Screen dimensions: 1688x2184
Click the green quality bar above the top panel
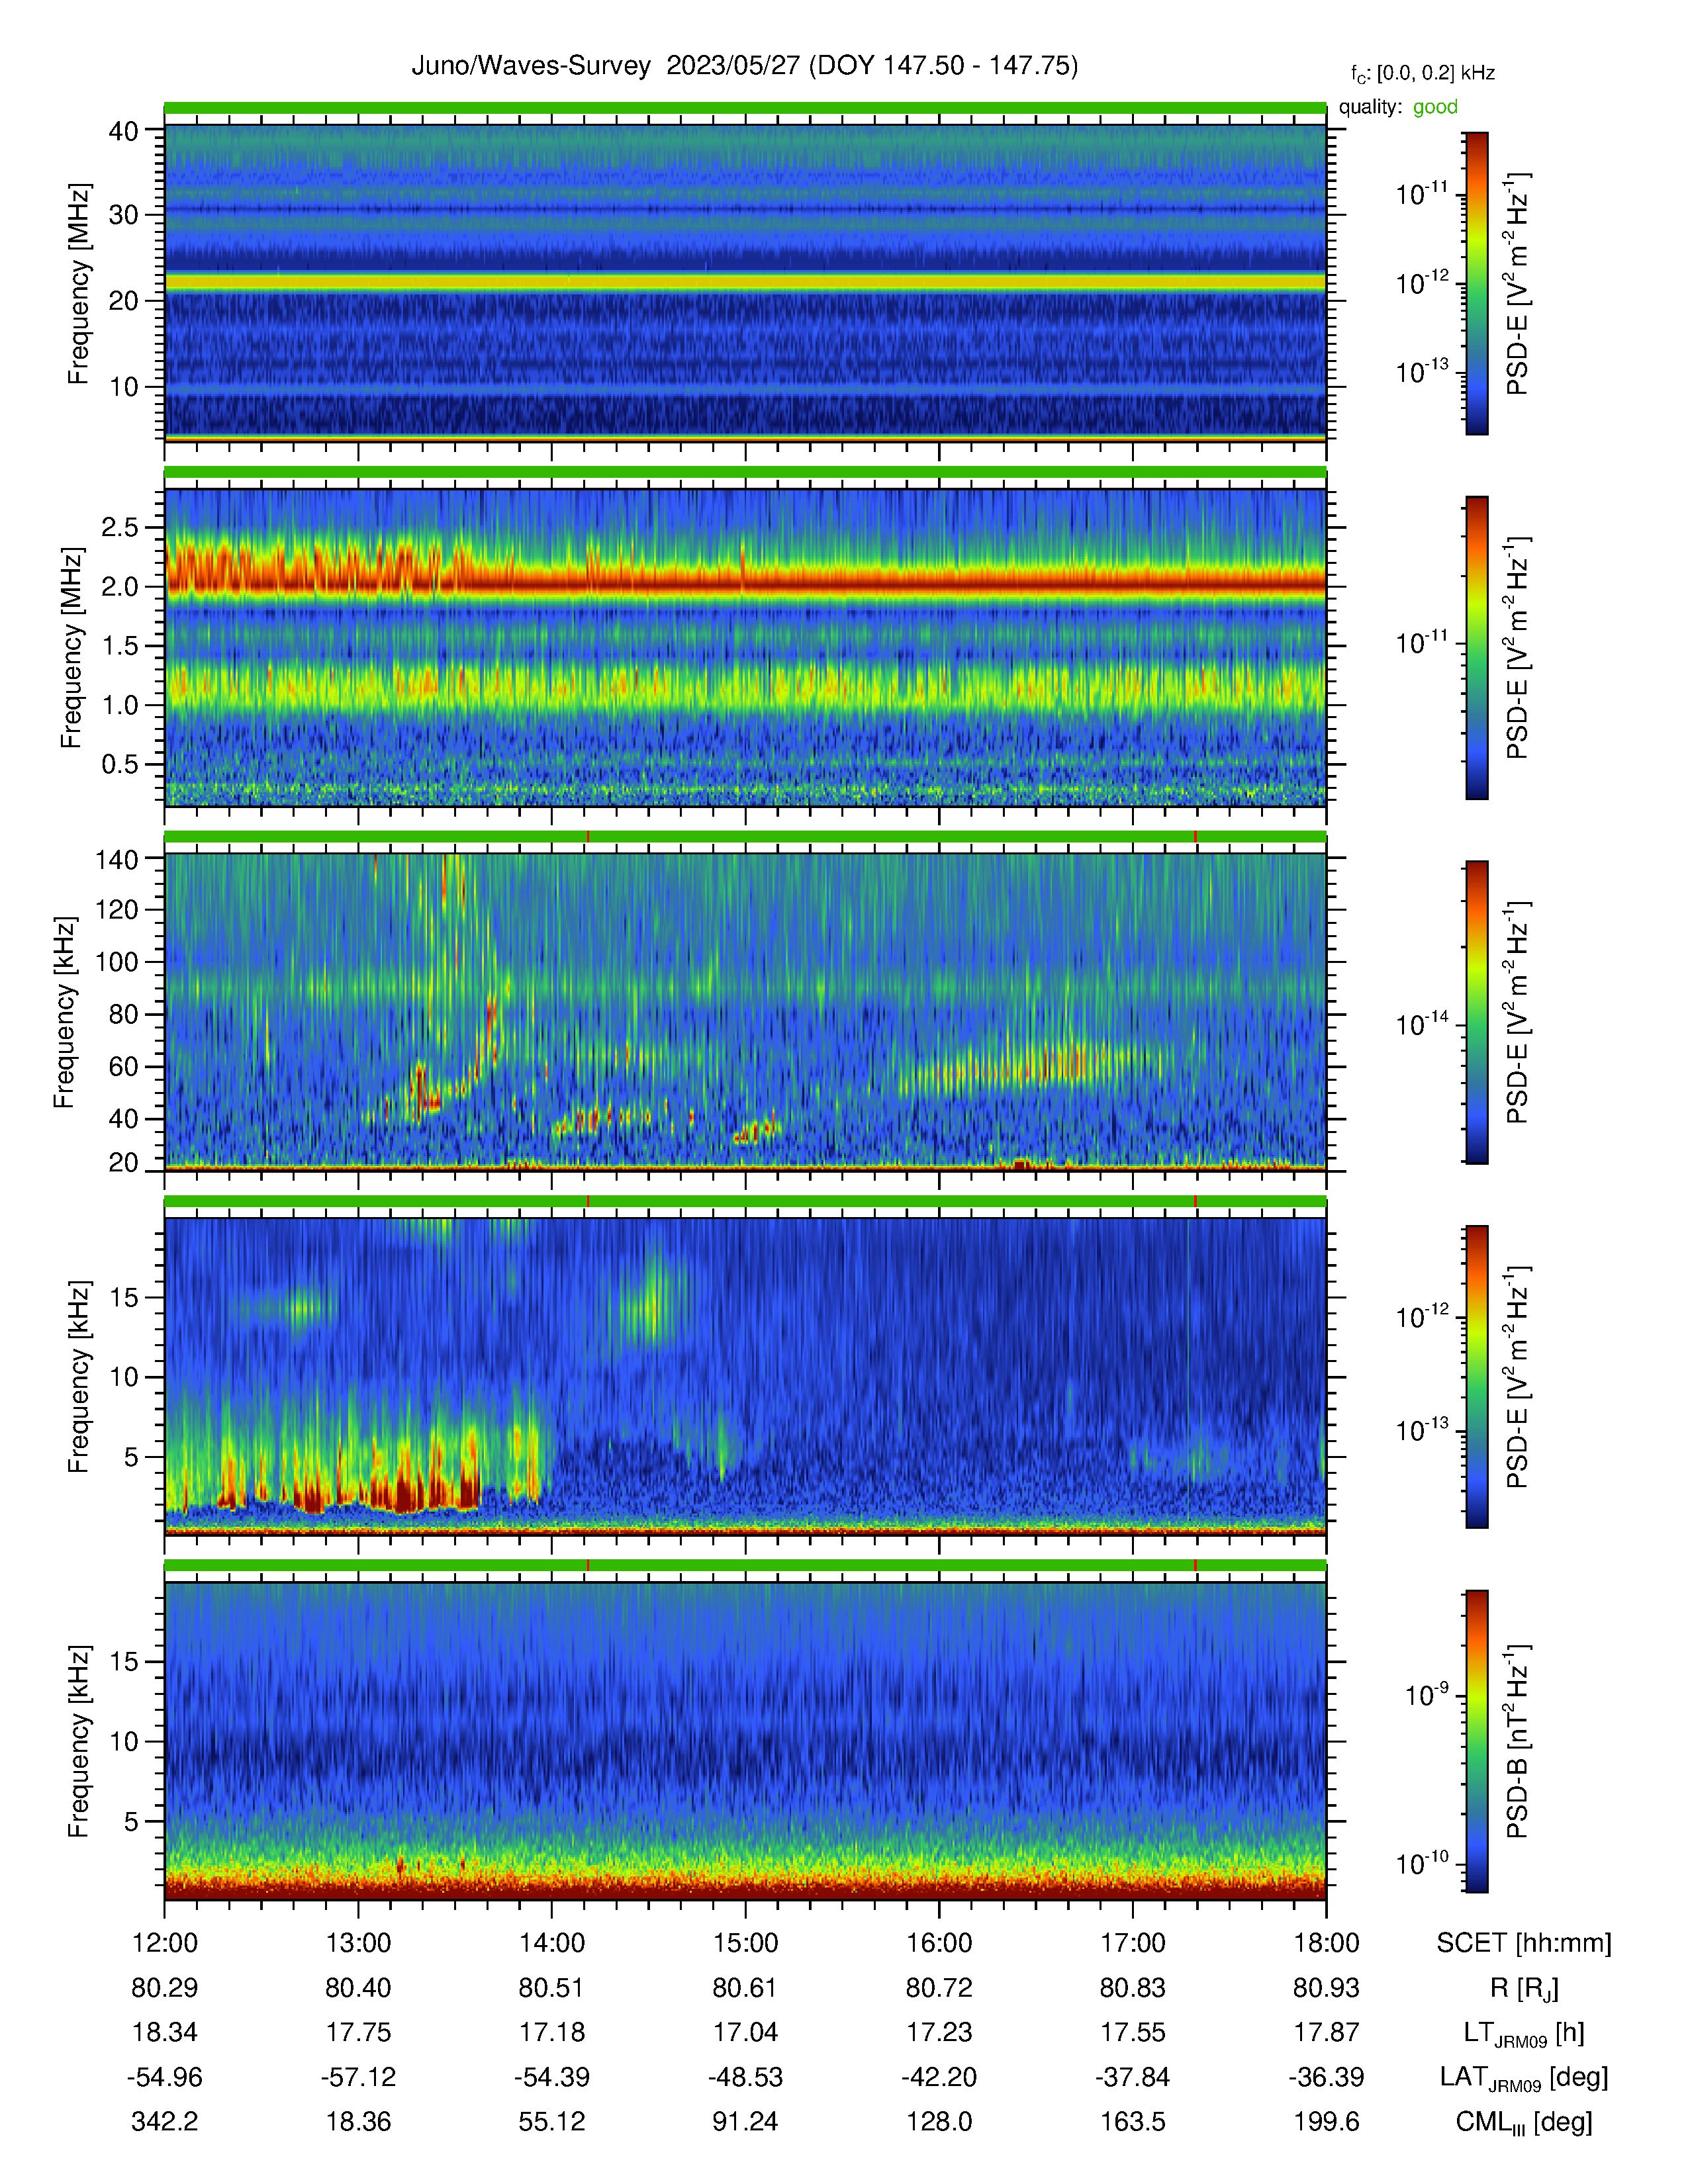745,107
